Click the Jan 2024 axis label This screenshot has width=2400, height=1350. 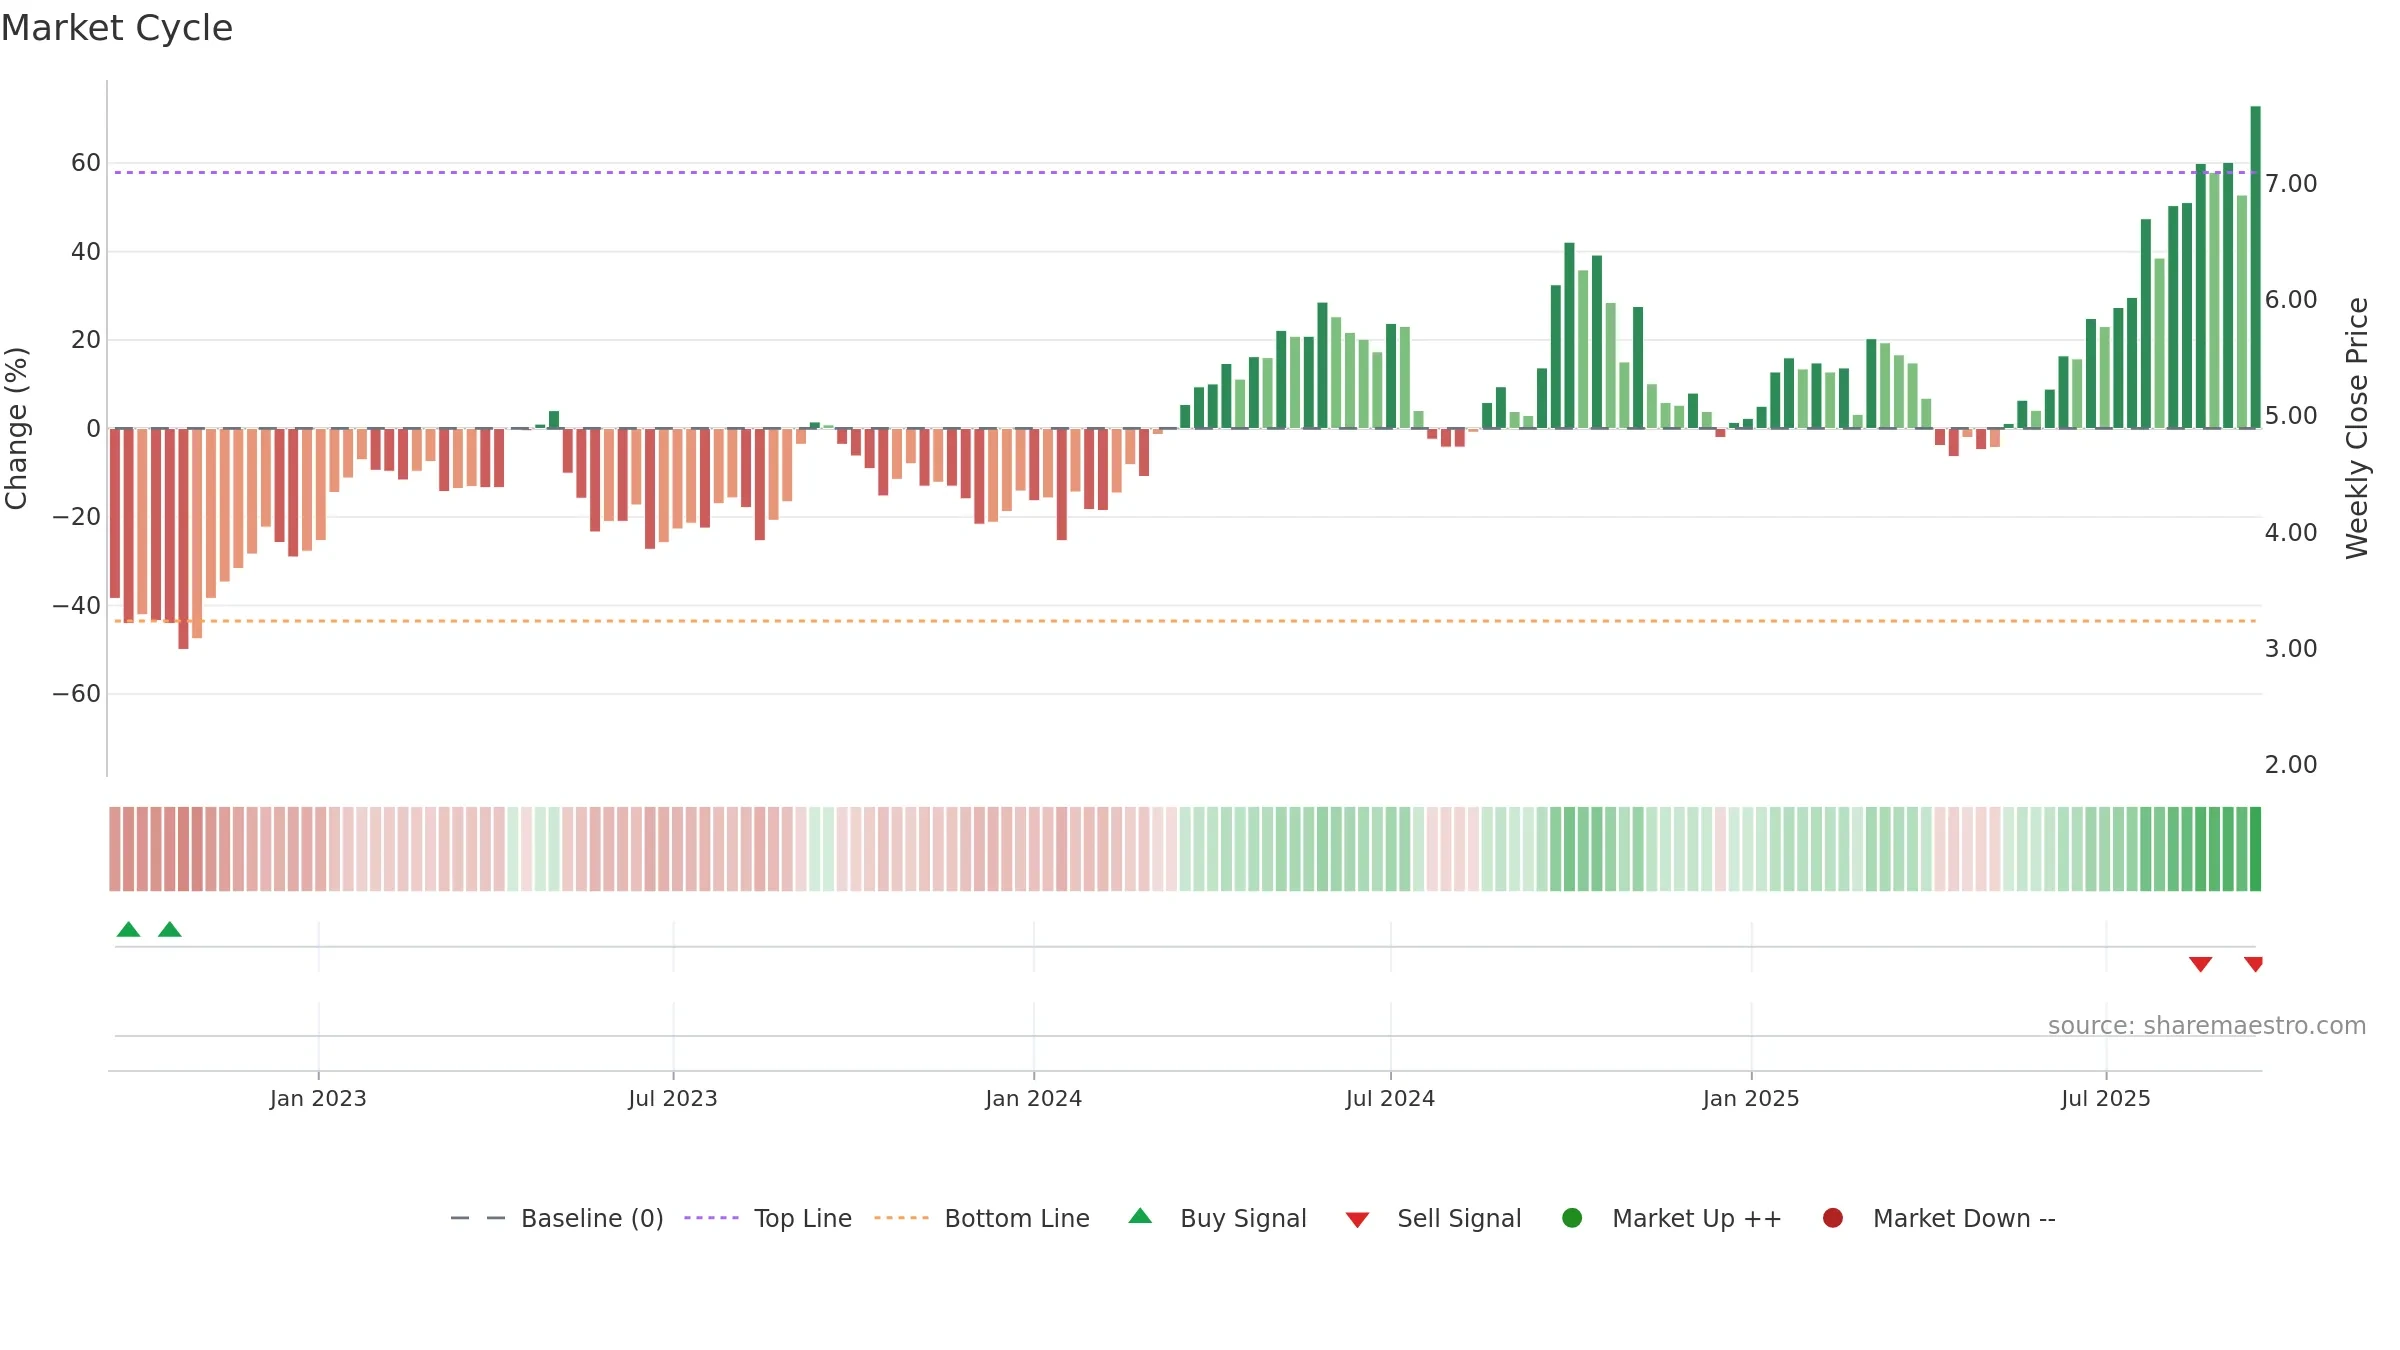coord(1033,1098)
